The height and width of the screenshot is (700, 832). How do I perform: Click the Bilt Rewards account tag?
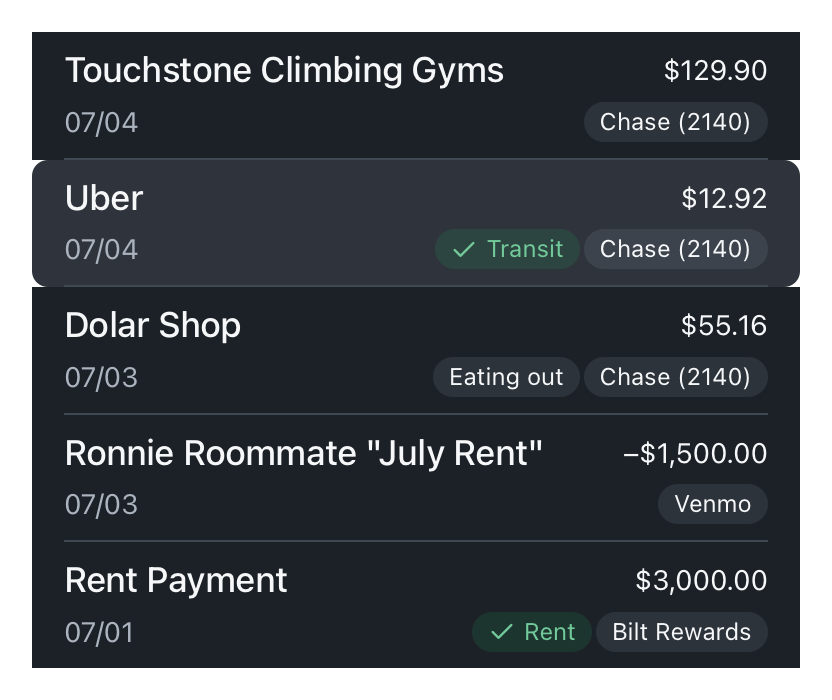click(681, 633)
